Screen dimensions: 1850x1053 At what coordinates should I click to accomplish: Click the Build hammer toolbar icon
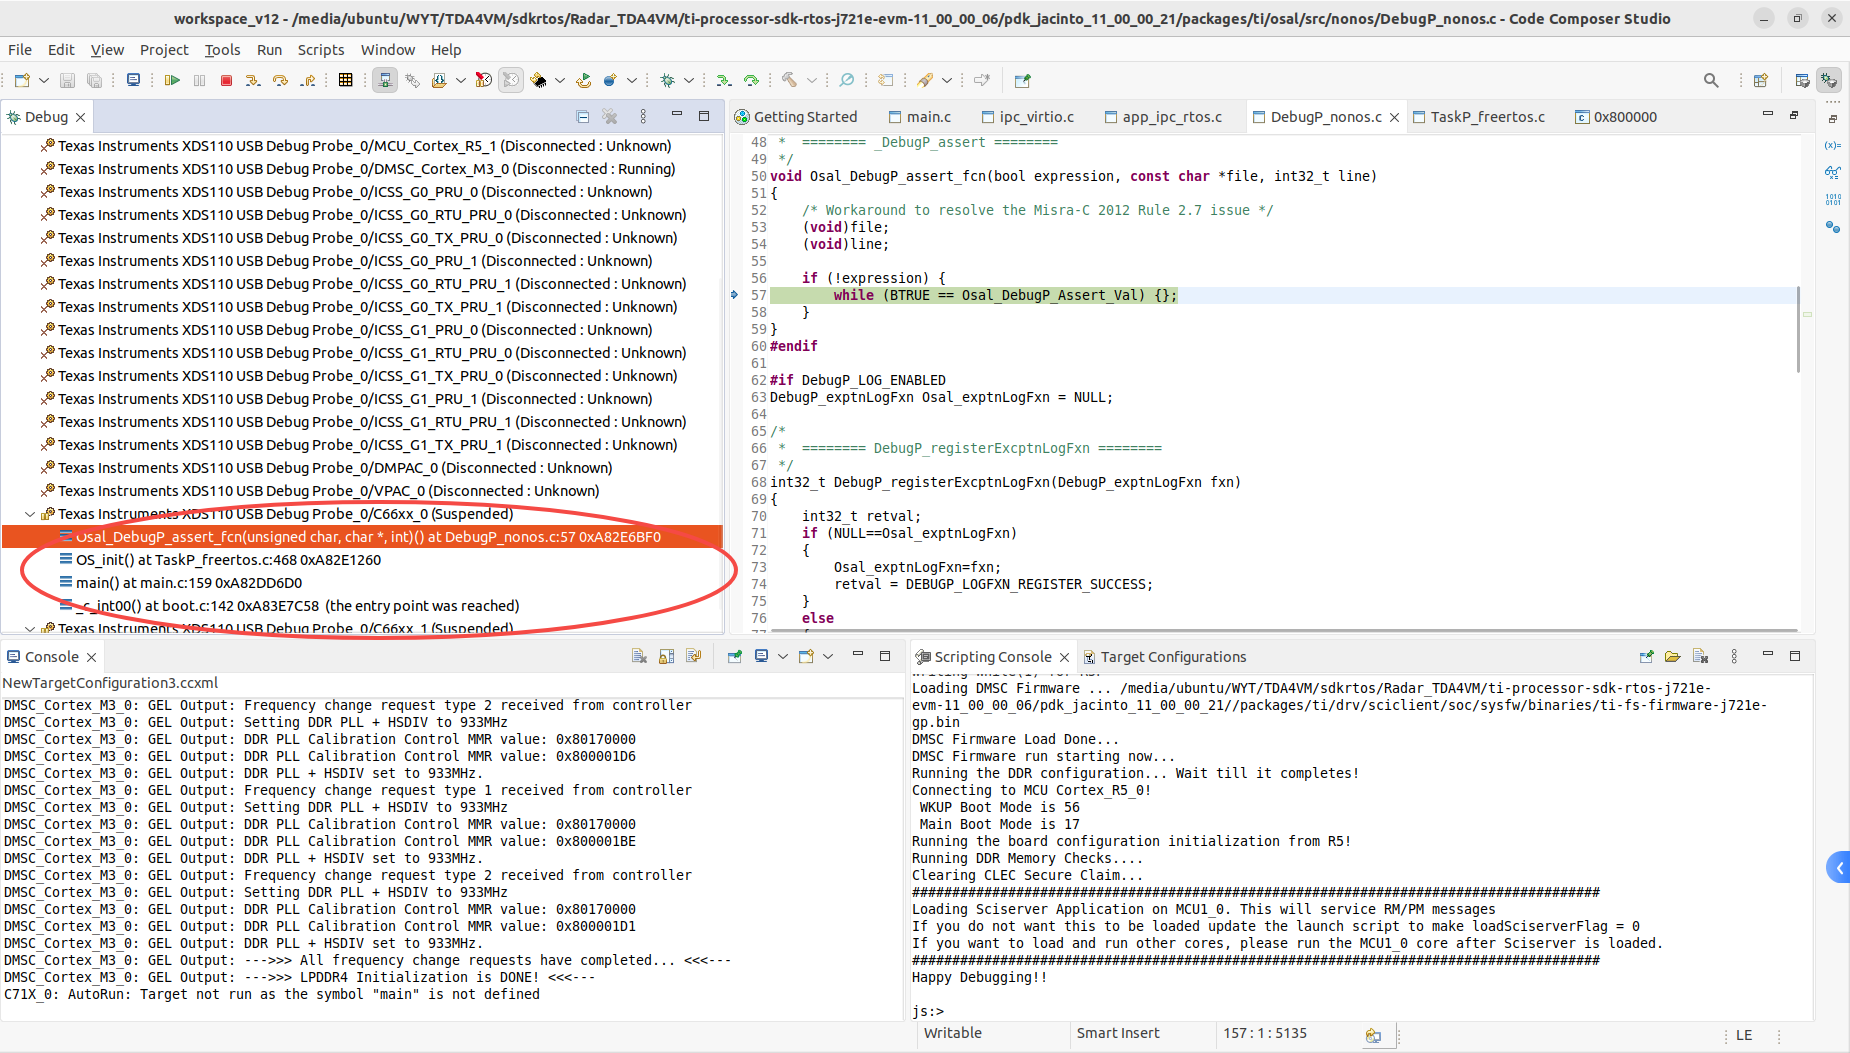pos(789,80)
